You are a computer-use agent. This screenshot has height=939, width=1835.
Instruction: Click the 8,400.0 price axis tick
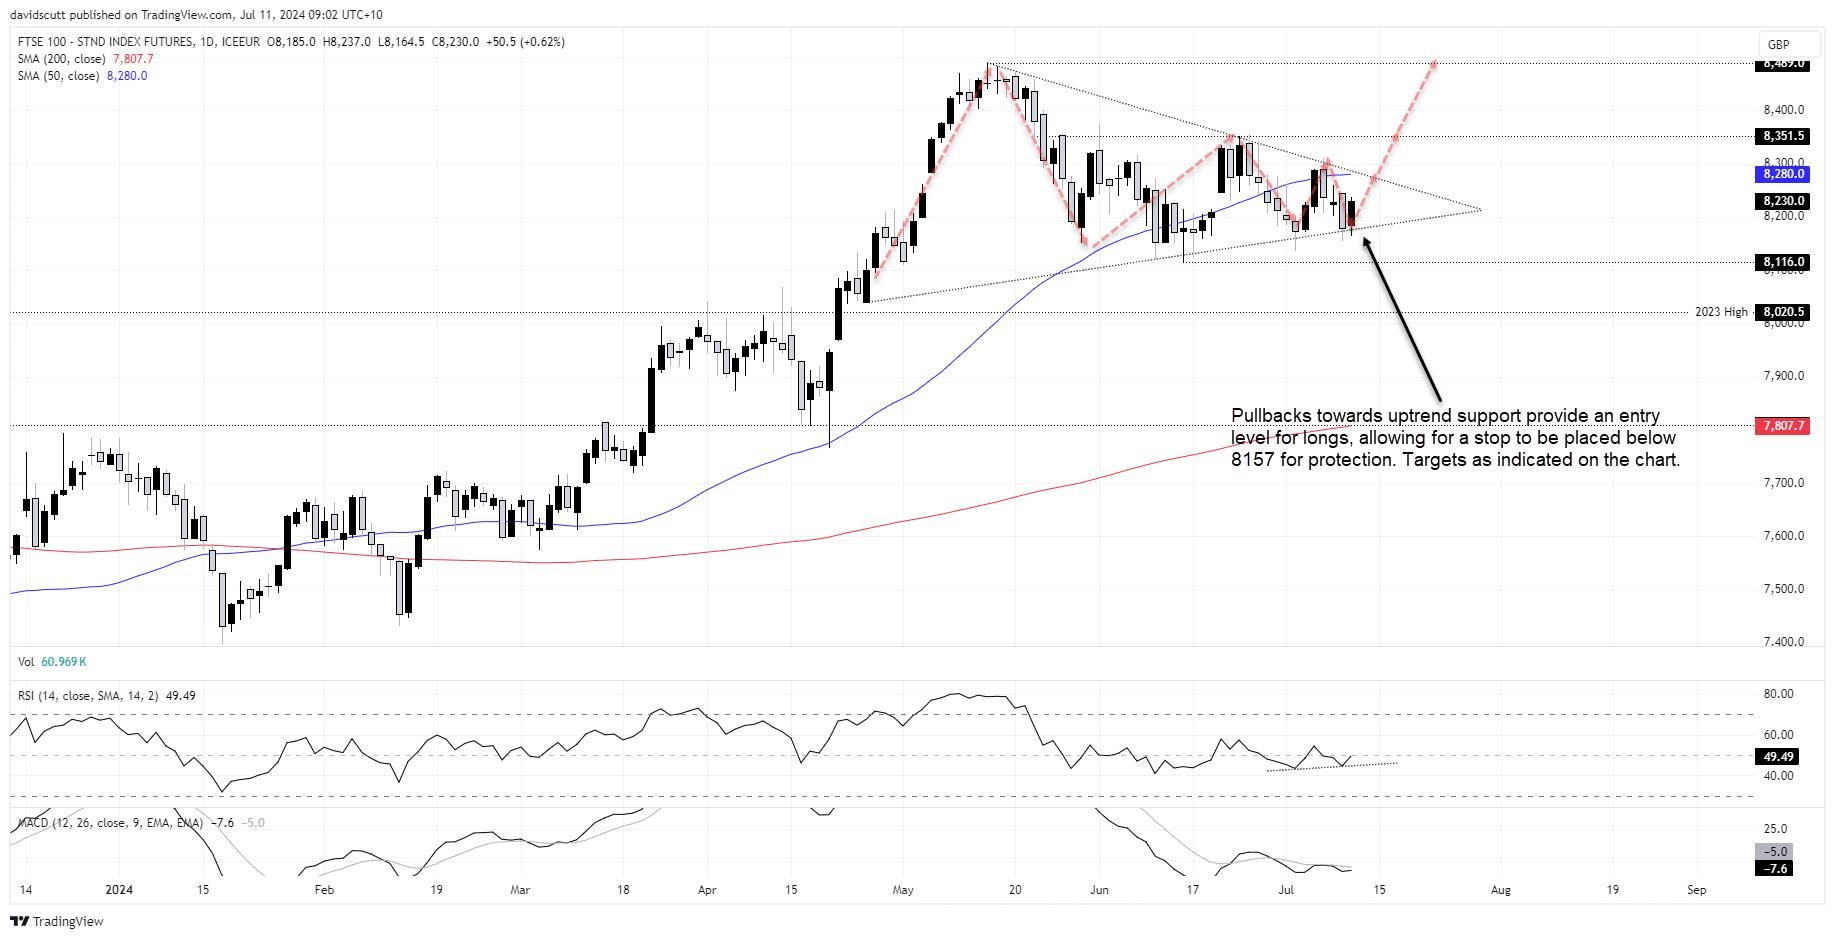point(1783,110)
